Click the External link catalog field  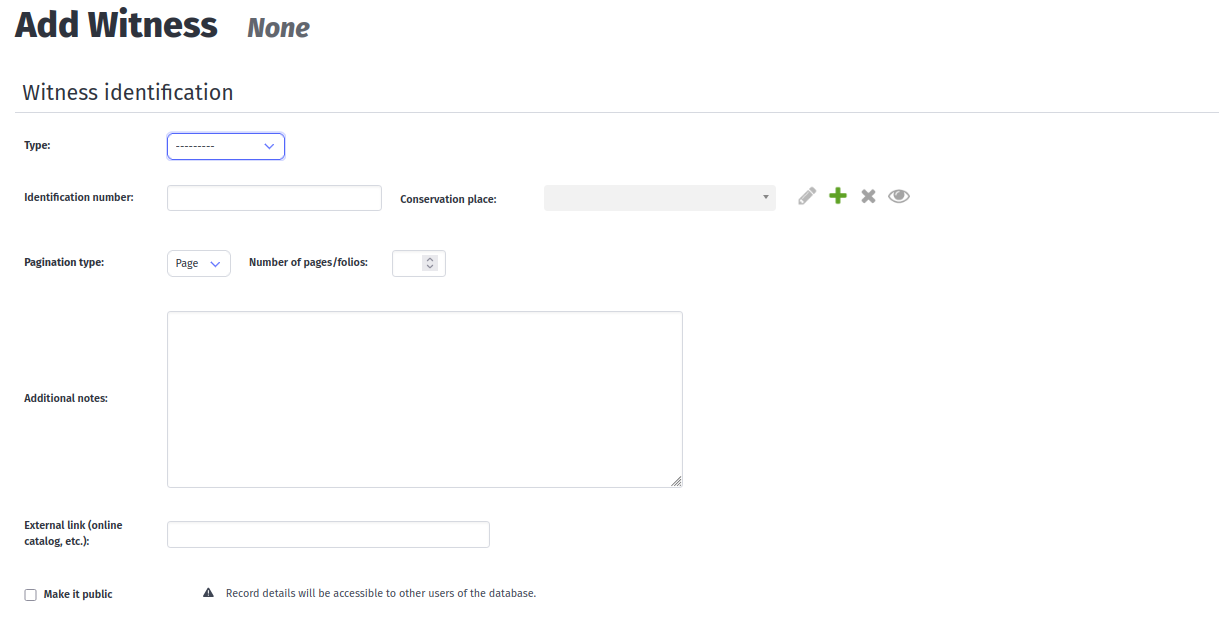328,534
